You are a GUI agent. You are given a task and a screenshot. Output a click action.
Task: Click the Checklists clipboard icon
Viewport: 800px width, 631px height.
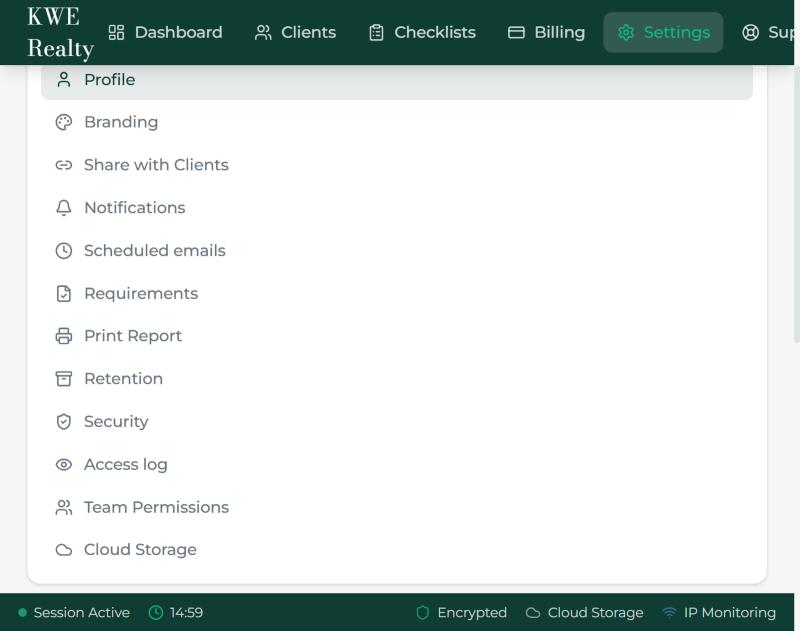coord(377,33)
